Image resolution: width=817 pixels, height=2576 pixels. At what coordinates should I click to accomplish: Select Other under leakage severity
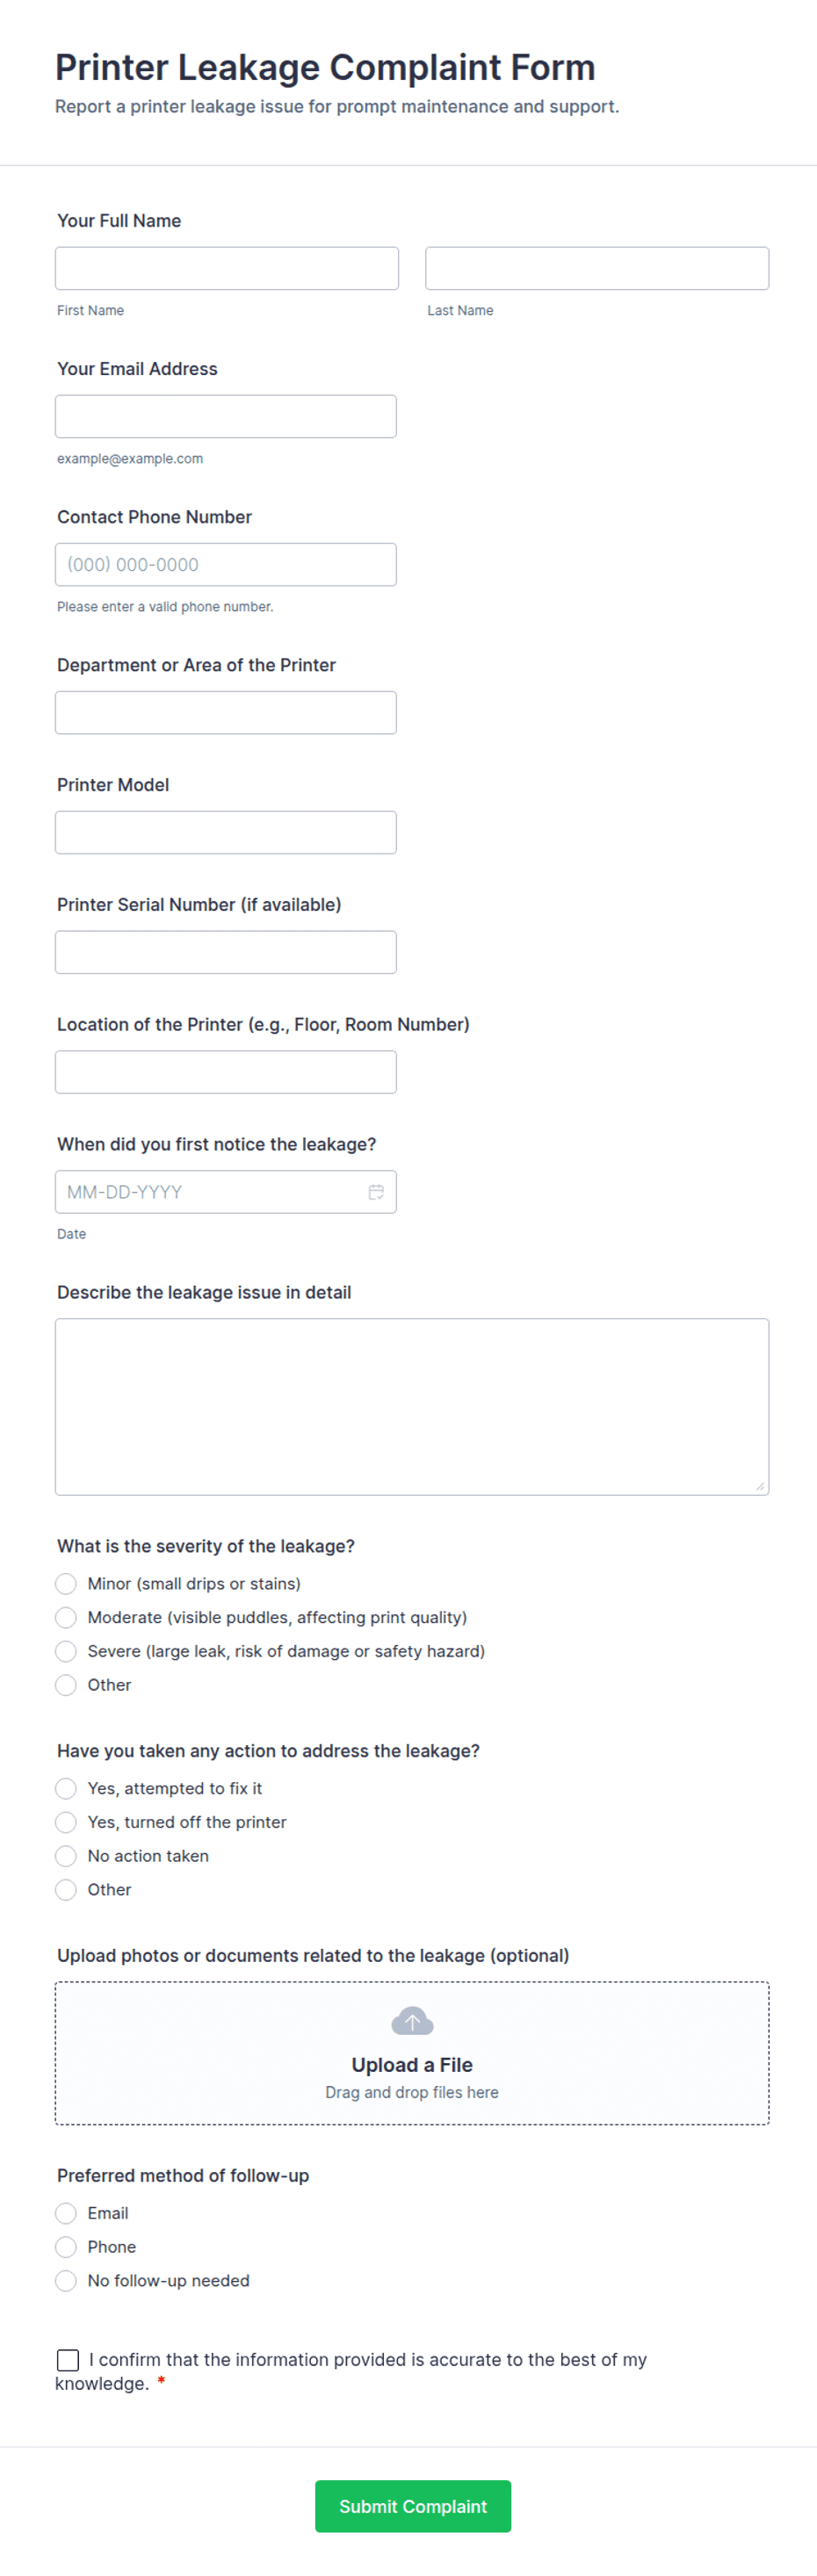point(66,1686)
